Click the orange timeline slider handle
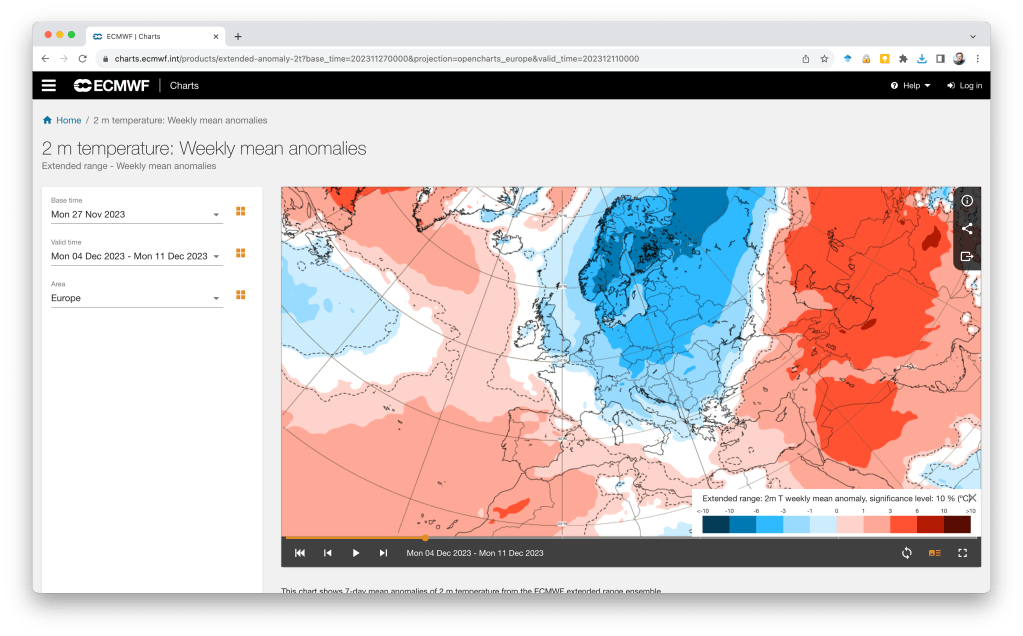1023x636 pixels. tap(425, 538)
